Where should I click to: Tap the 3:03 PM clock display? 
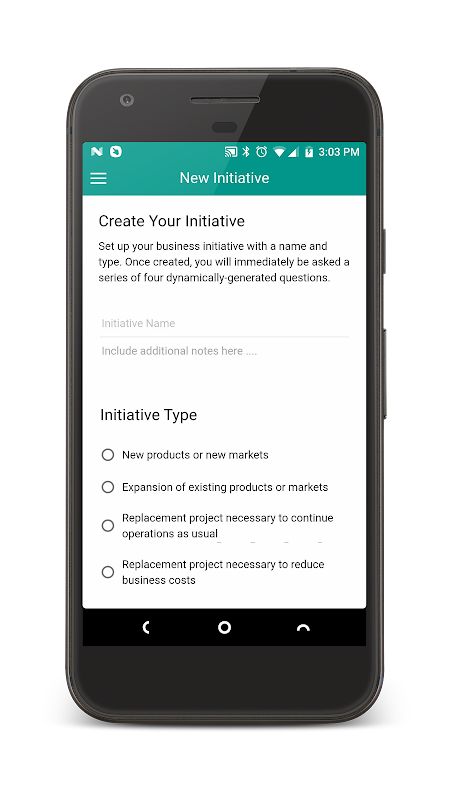tap(339, 152)
